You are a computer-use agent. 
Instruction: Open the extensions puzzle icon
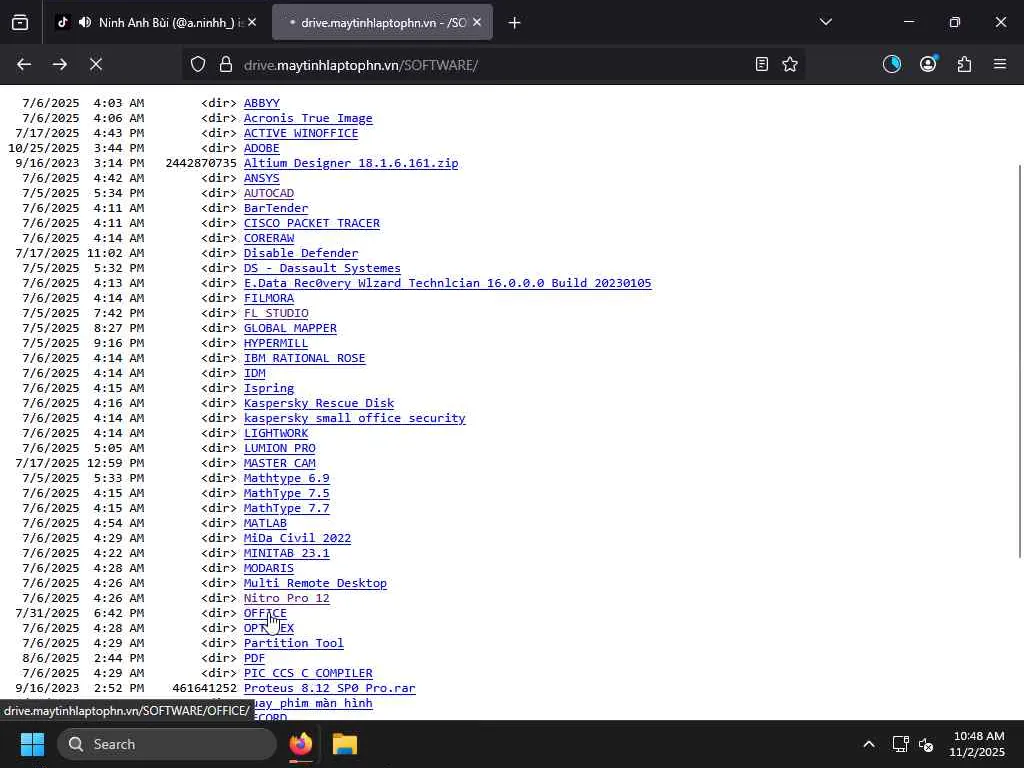pyautogui.click(x=964, y=64)
